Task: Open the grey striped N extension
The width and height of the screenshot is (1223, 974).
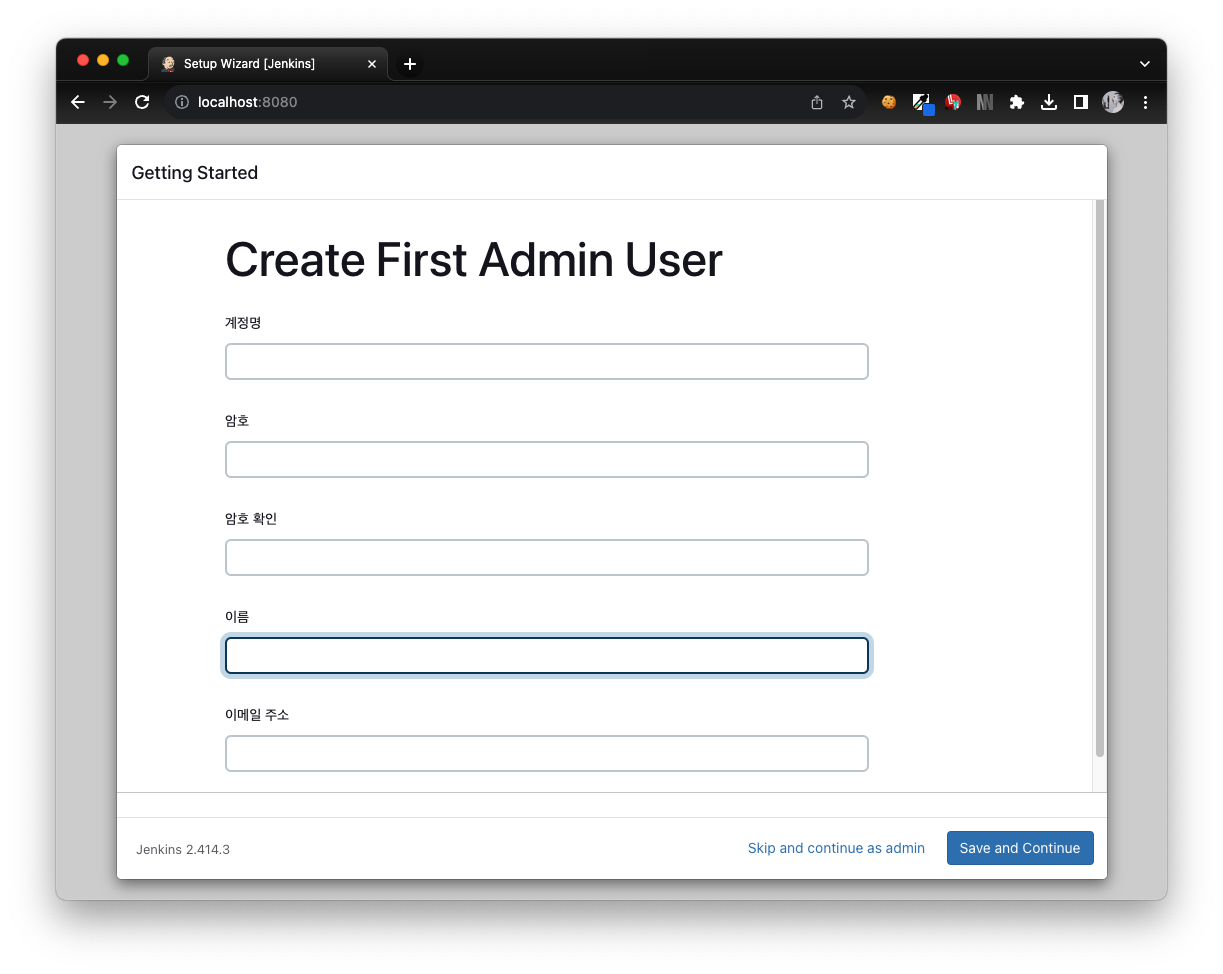Action: pos(985,102)
